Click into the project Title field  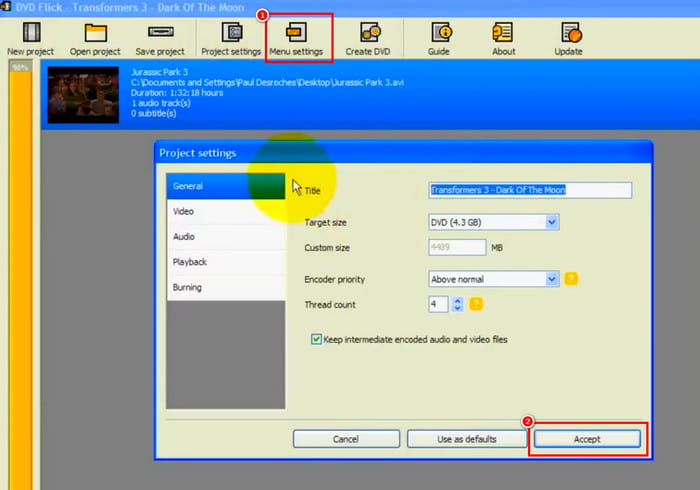530,190
